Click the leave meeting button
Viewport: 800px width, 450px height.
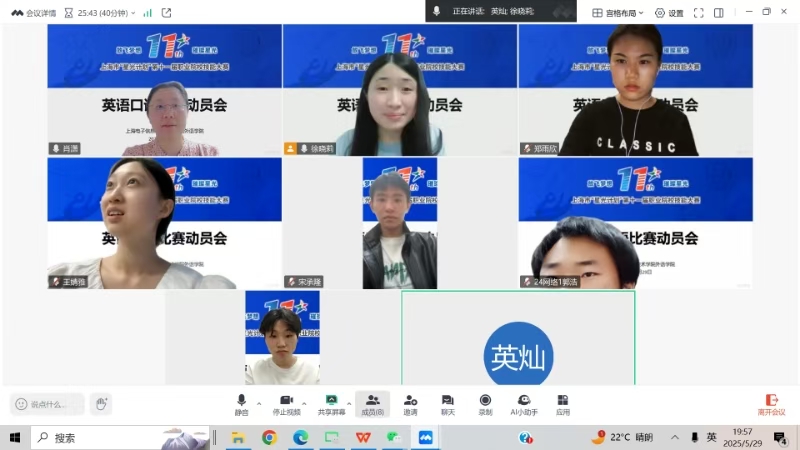point(771,404)
